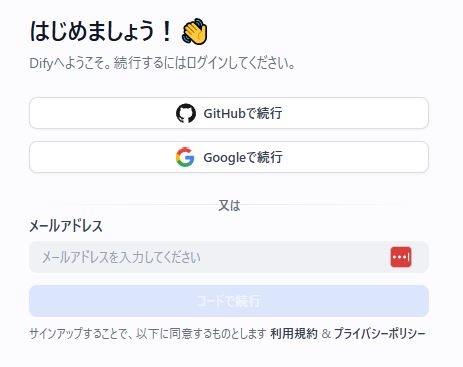Click the multicolor Google G logo
Screen dimensions: 463x367
coord(185,157)
